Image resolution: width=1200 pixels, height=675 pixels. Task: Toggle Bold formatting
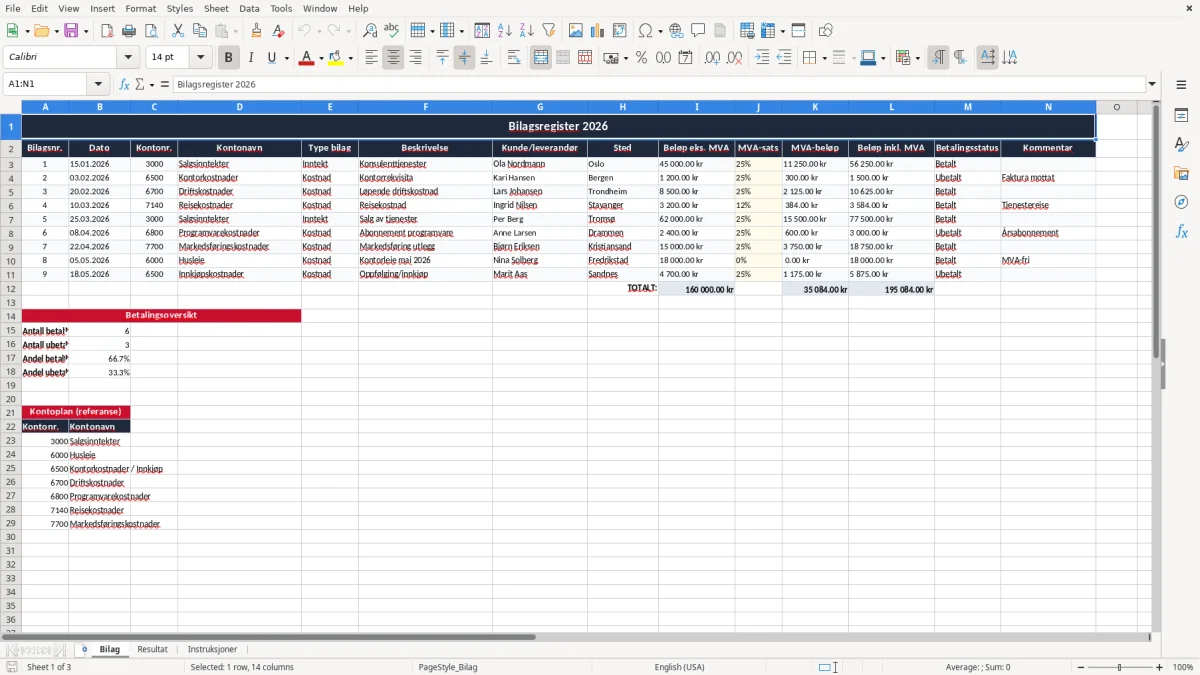point(228,58)
